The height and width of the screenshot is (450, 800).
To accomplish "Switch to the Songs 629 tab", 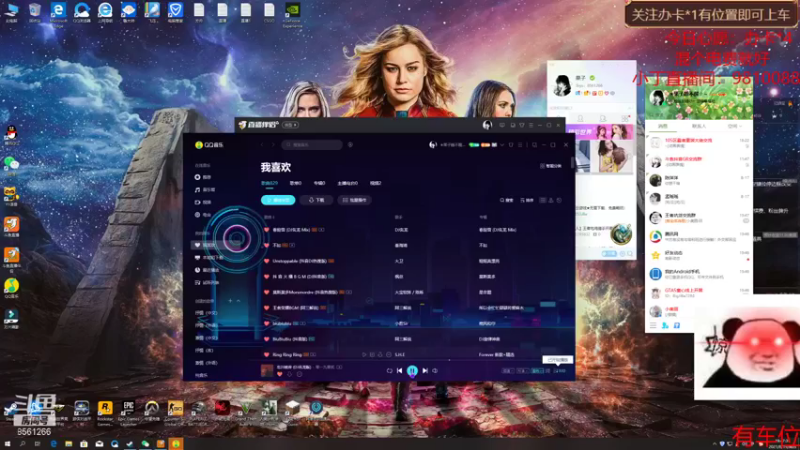I will click(269, 183).
